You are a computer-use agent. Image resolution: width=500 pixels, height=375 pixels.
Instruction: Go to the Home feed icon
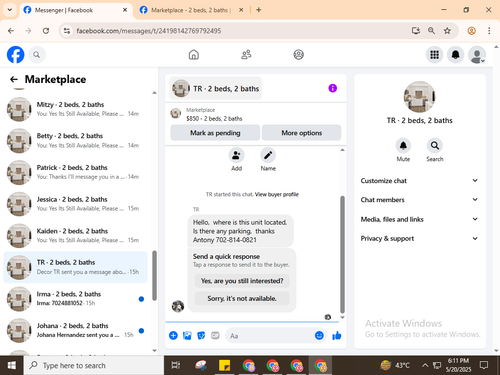194,55
